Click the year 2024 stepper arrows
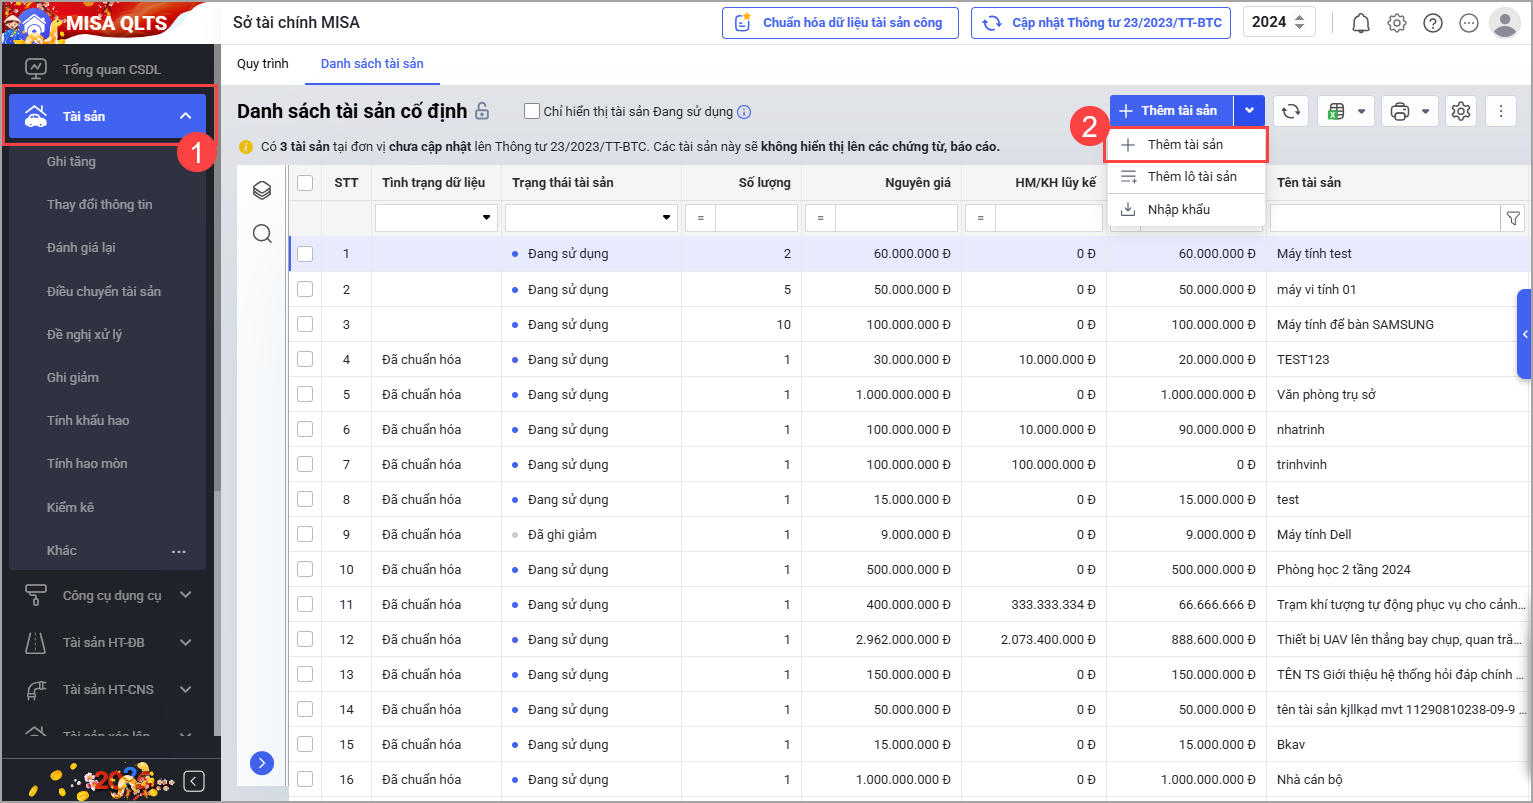1533x803 pixels. 1299,23
